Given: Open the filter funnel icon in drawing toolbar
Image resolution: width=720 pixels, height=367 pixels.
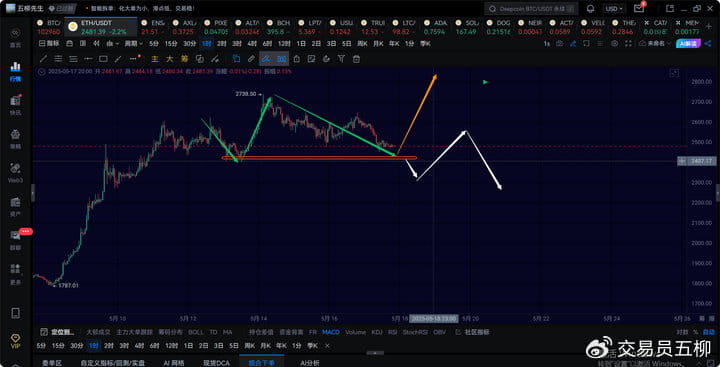Looking at the screenshot, I should click(x=341, y=59).
